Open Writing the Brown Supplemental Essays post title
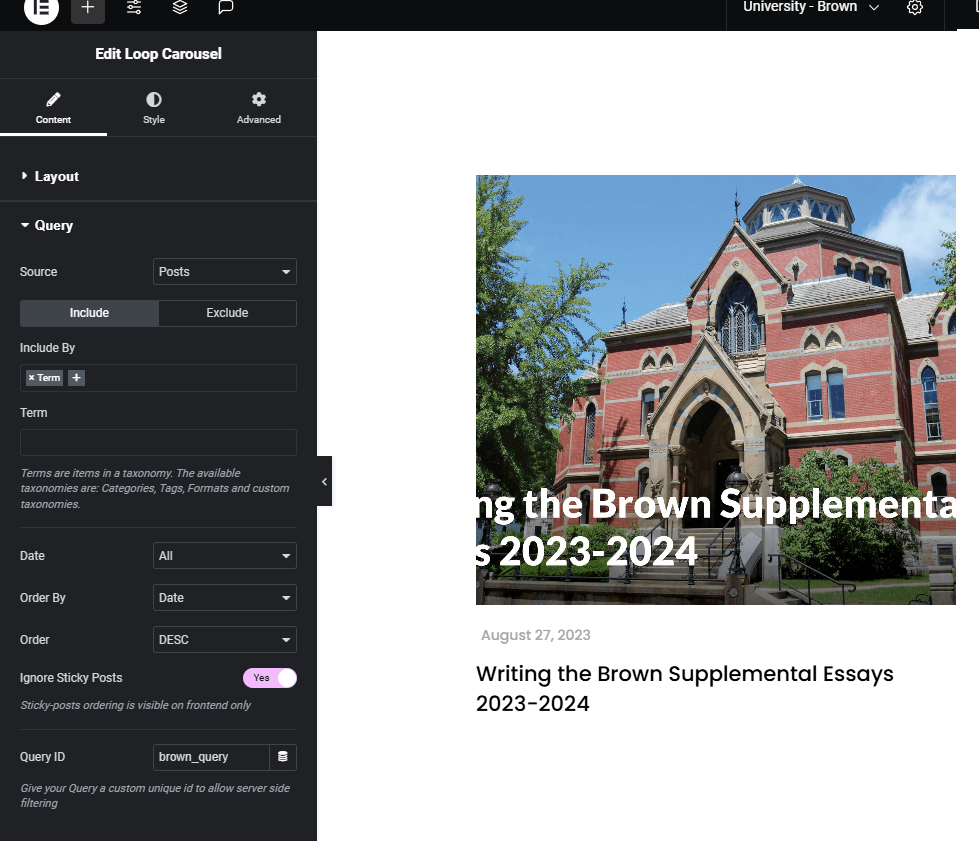Image resolution: width=979 pixels, height=841 pixels. click(684, 688)
